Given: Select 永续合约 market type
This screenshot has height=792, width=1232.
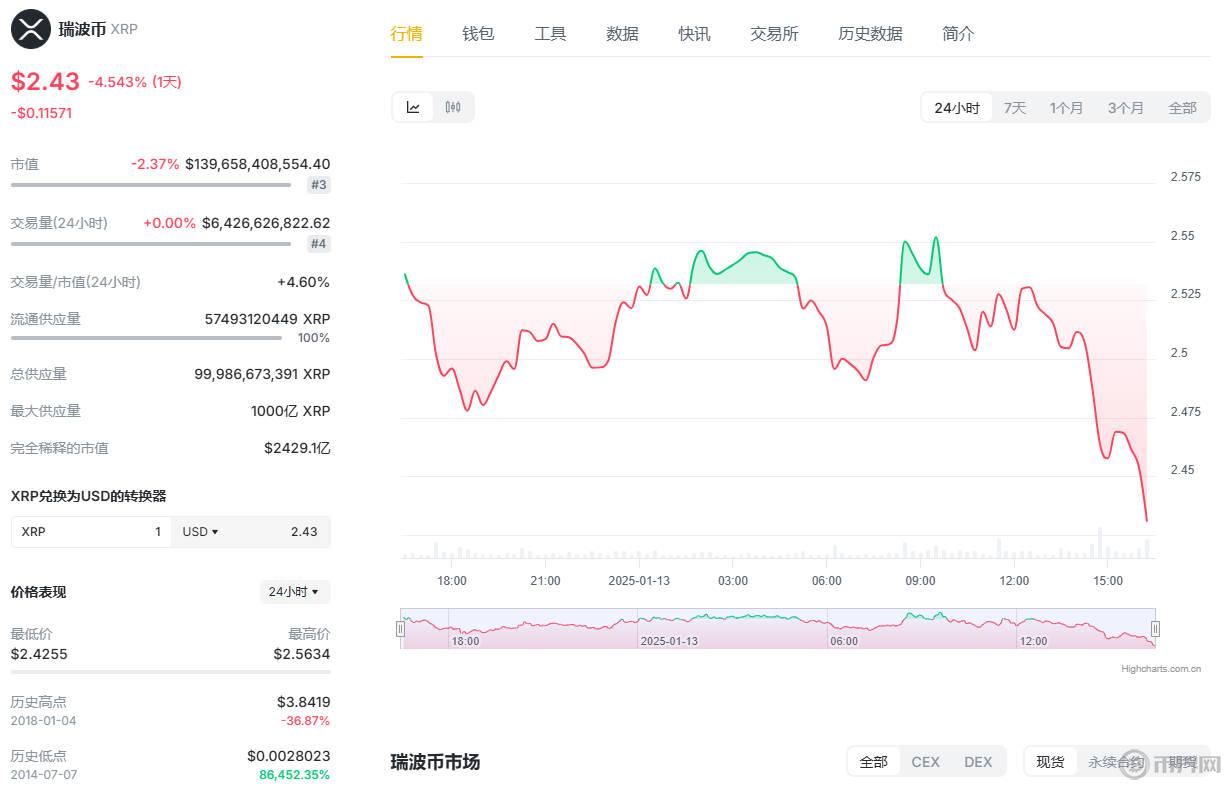Looking at the screenshot, I should (x=1118, y=762).
